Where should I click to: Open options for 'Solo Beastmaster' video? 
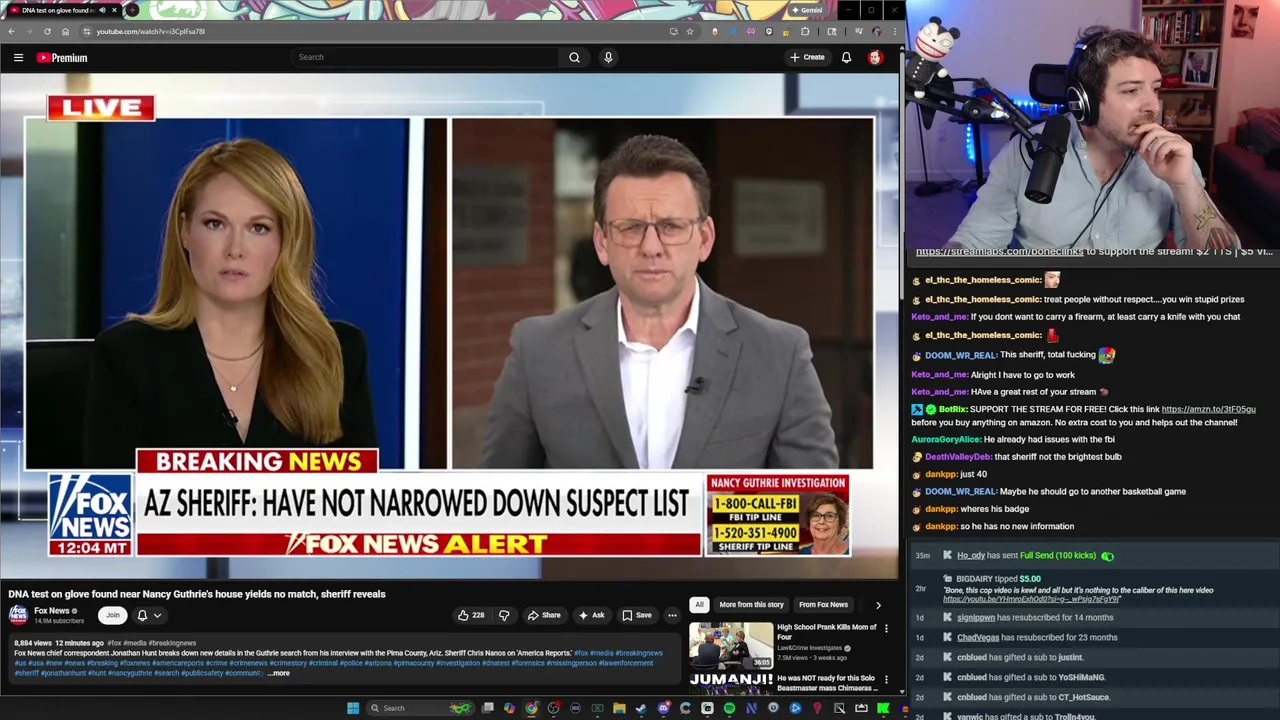pos(886,679)
